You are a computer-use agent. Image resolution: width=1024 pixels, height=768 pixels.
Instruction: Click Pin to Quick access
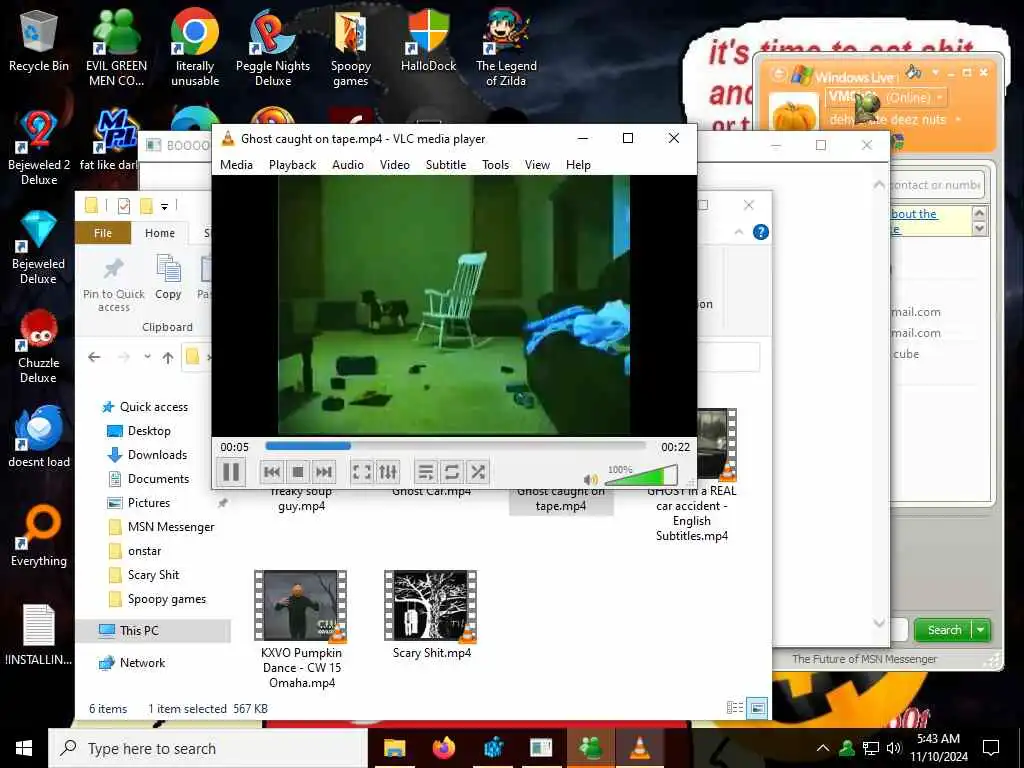coord(114,285)
